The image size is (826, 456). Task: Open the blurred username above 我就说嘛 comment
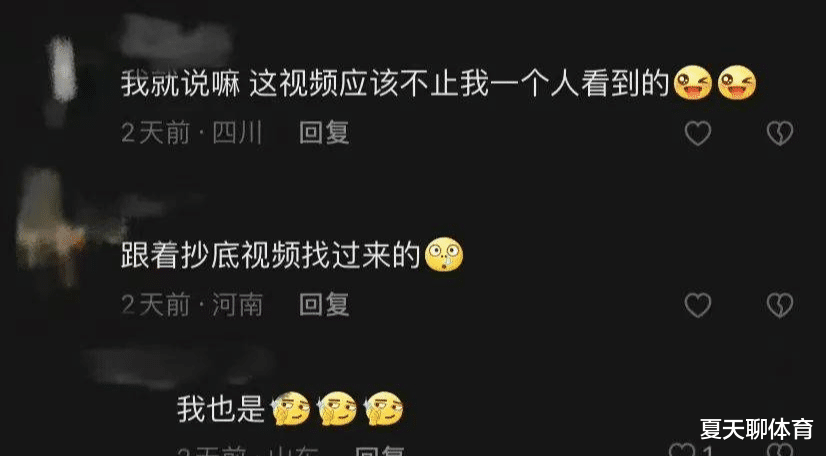tap(176, 37)
